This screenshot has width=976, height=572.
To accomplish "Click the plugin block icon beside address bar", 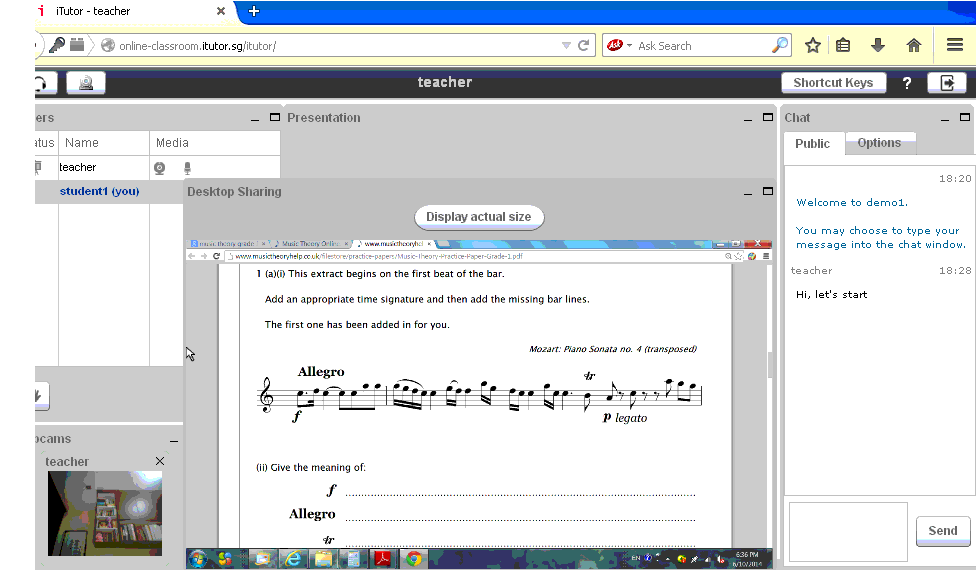I will [77, 45].
